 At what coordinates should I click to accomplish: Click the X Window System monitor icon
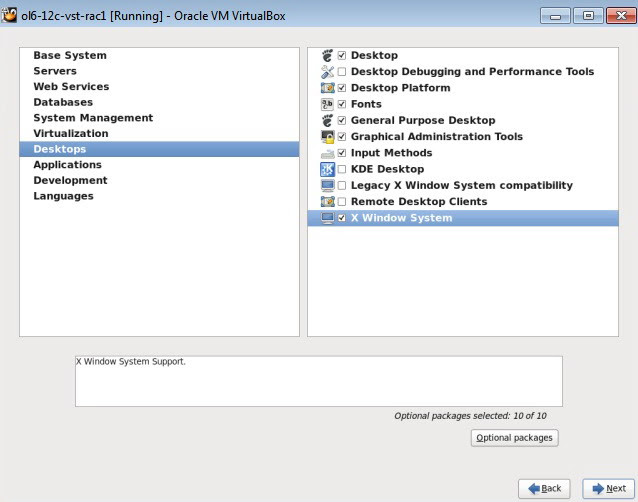click(x=327, y=218)
